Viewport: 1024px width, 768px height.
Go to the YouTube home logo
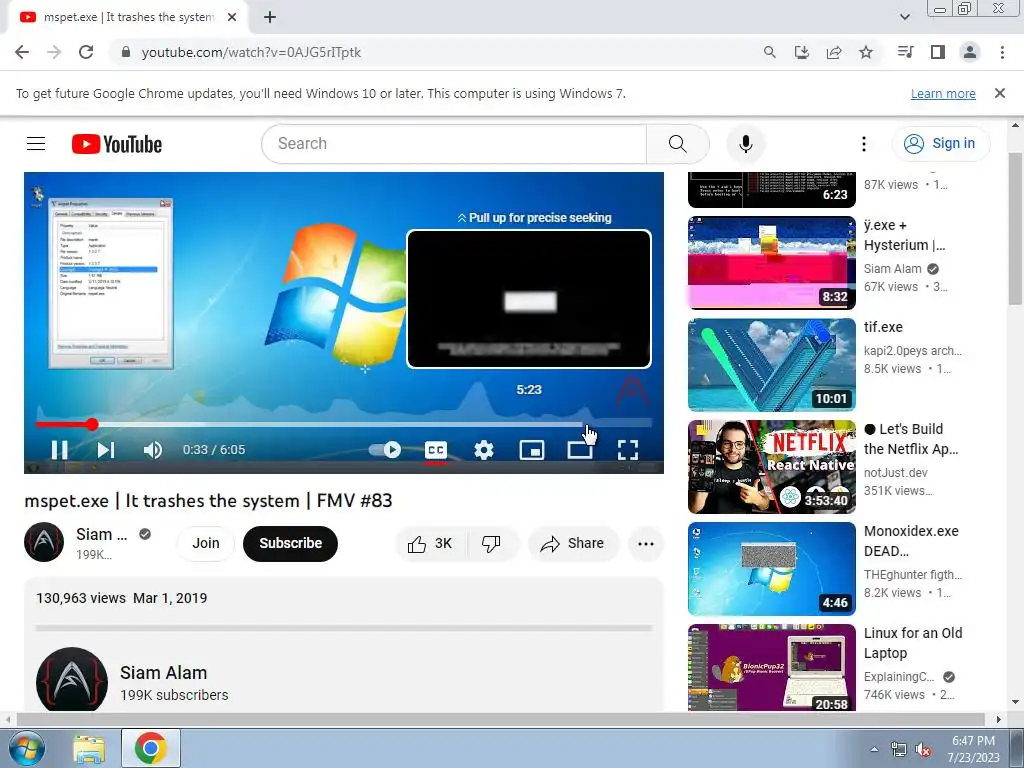coord(117,144)
